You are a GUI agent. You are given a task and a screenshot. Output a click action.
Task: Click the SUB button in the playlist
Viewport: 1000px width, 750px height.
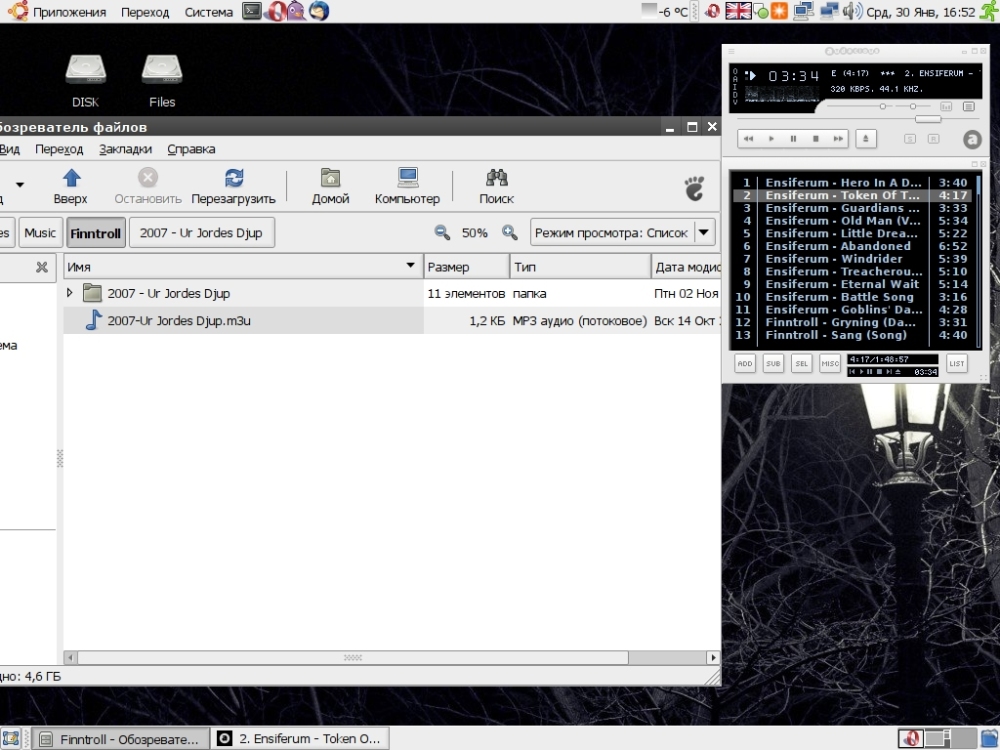773,364
